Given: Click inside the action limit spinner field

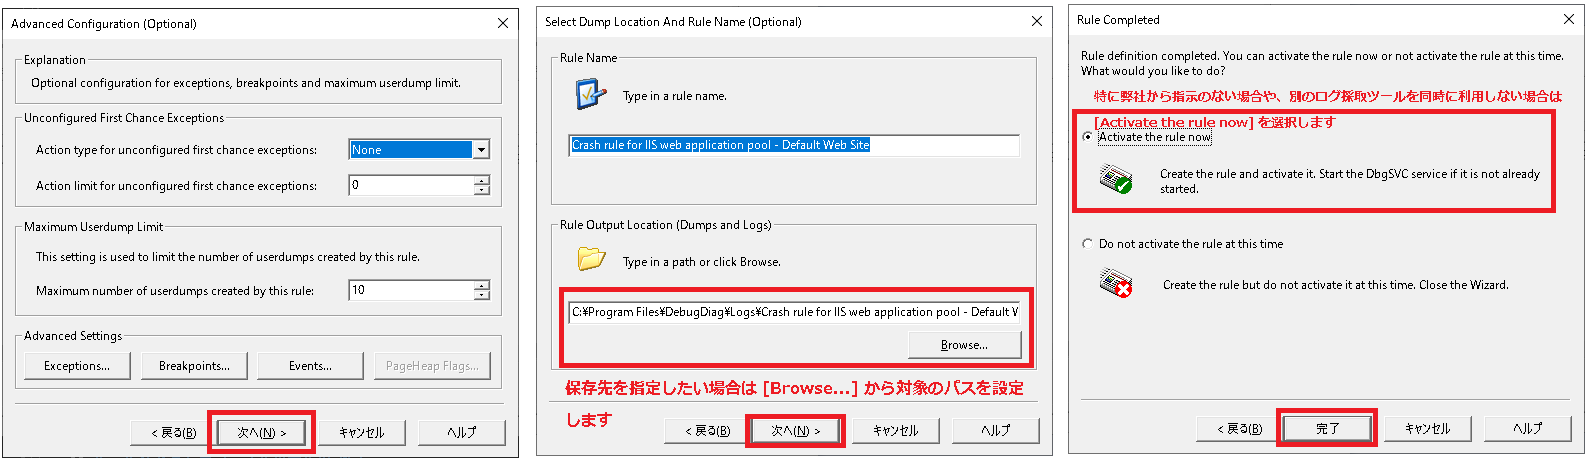Looking at the screenshot, I should 410,185.
